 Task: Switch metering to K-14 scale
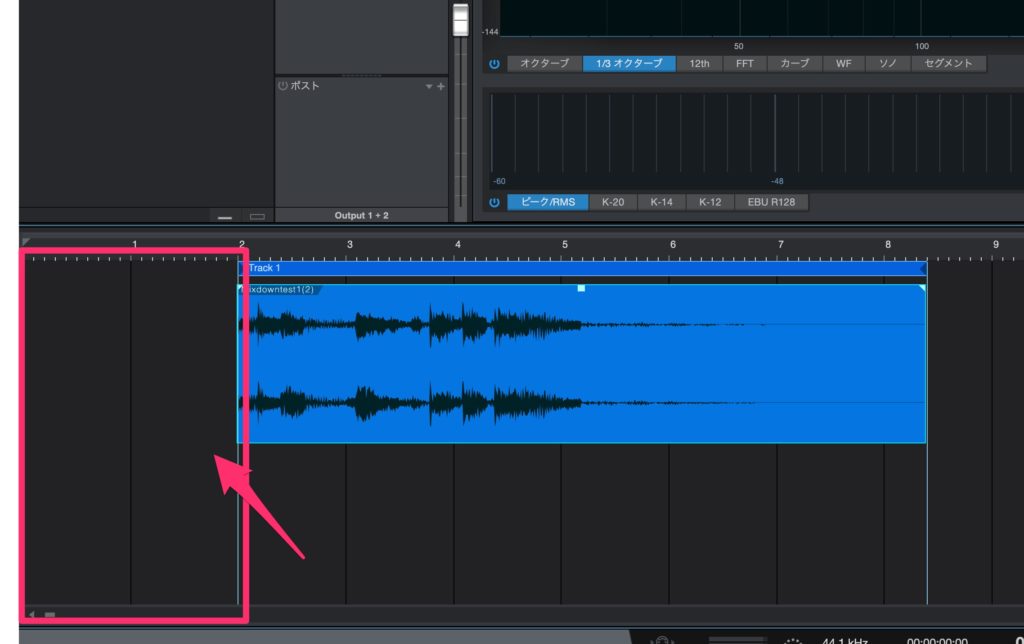661,203
